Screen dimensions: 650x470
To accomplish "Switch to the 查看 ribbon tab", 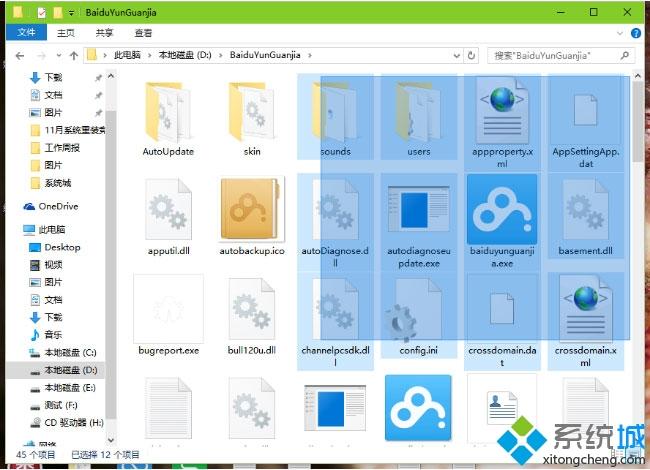I will pyautogui.click(x=143, y=33).
